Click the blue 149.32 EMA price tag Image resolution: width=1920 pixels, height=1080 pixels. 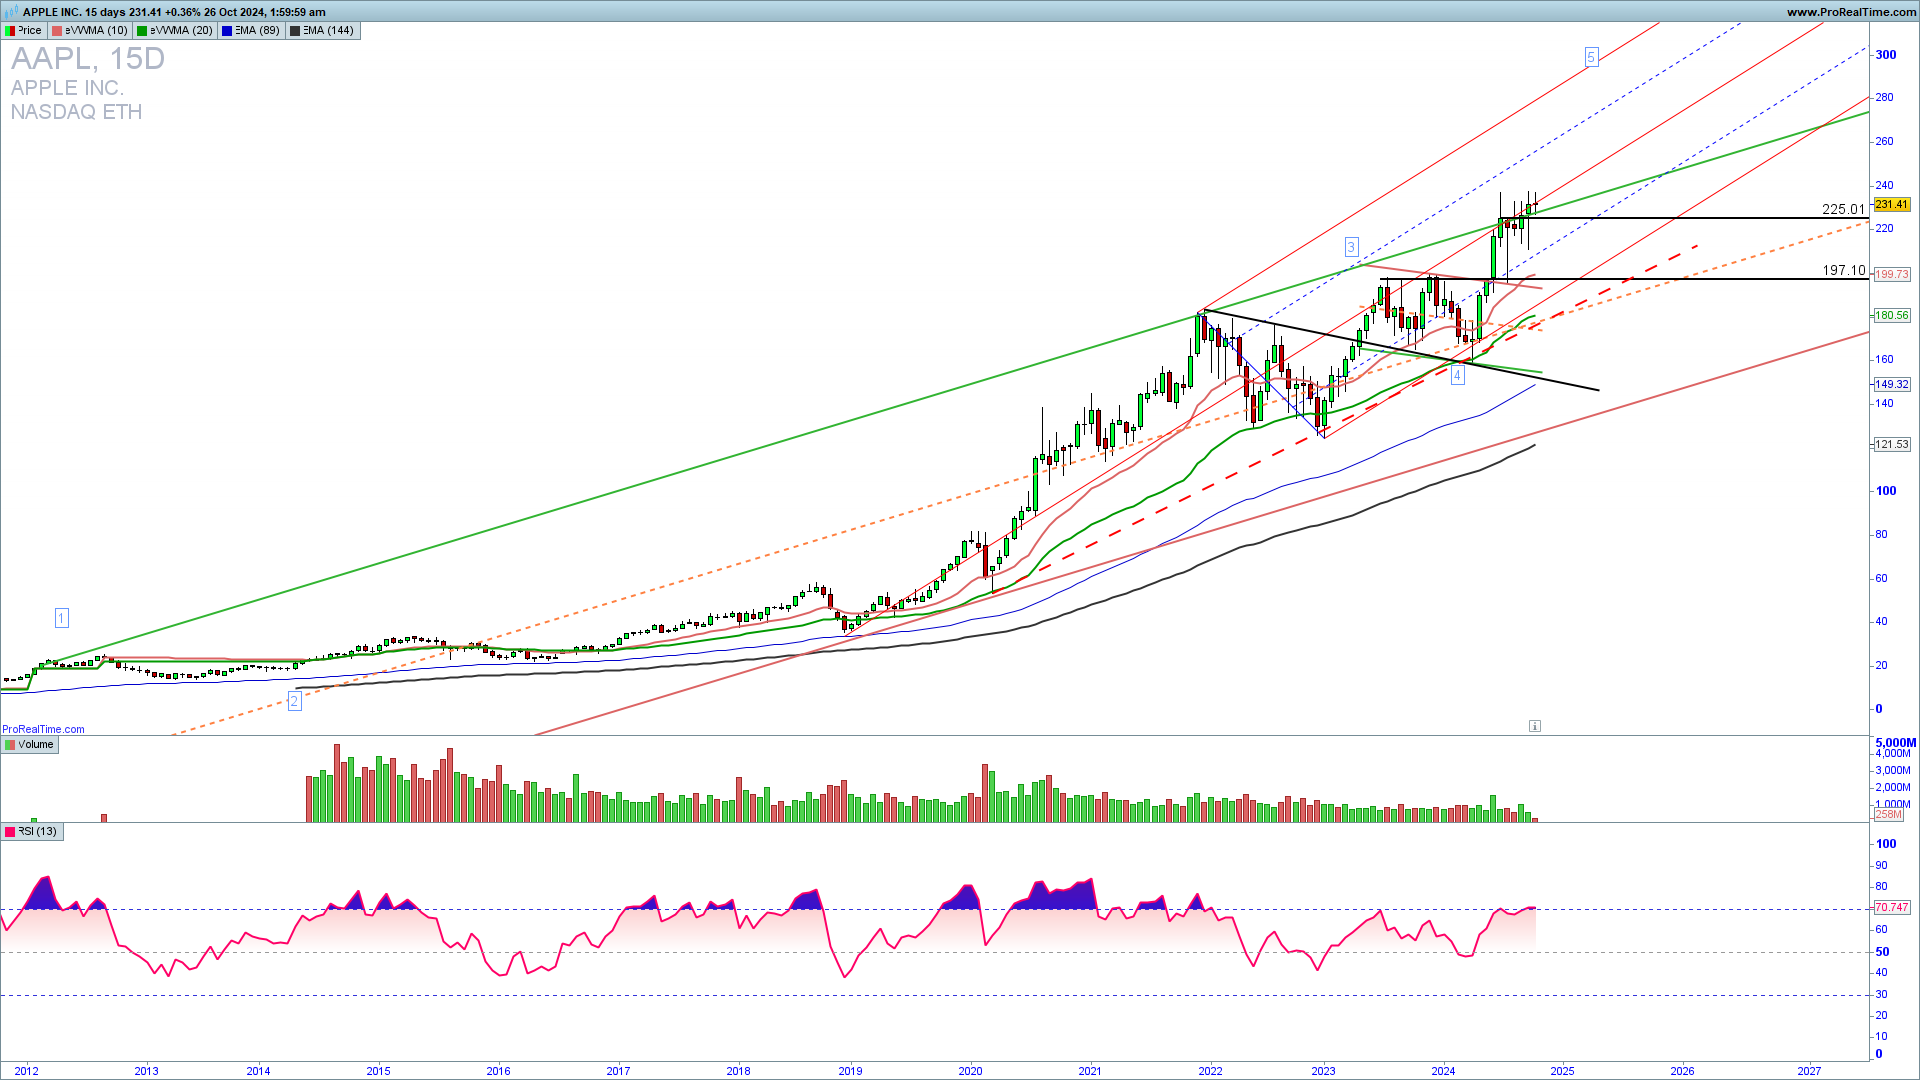click(x=1891, y=384)
